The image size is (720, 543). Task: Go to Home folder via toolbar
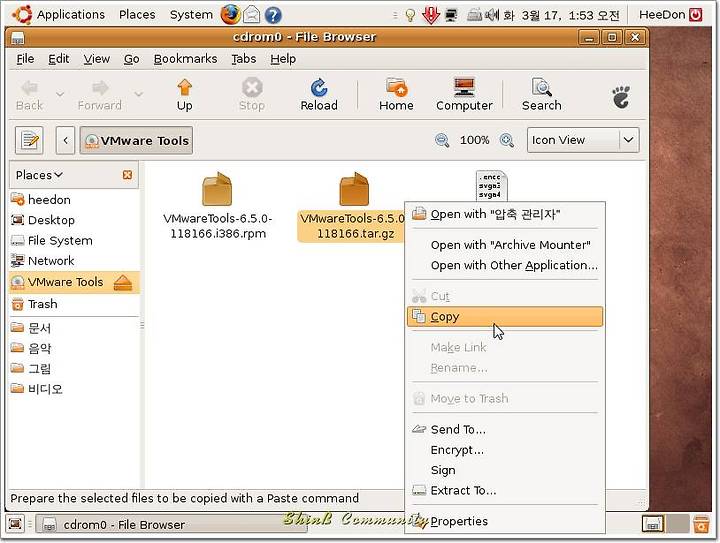click(396, 95)
